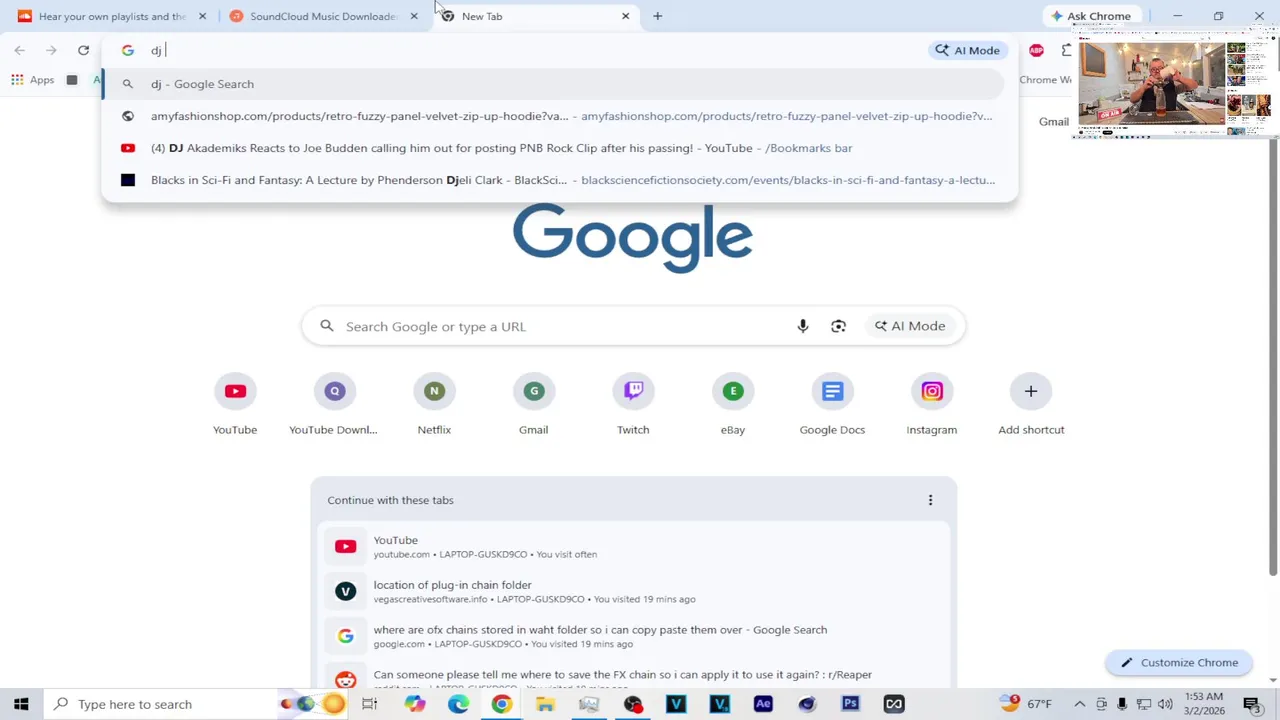Open Copilot from the taskbar

pos(415,704)
